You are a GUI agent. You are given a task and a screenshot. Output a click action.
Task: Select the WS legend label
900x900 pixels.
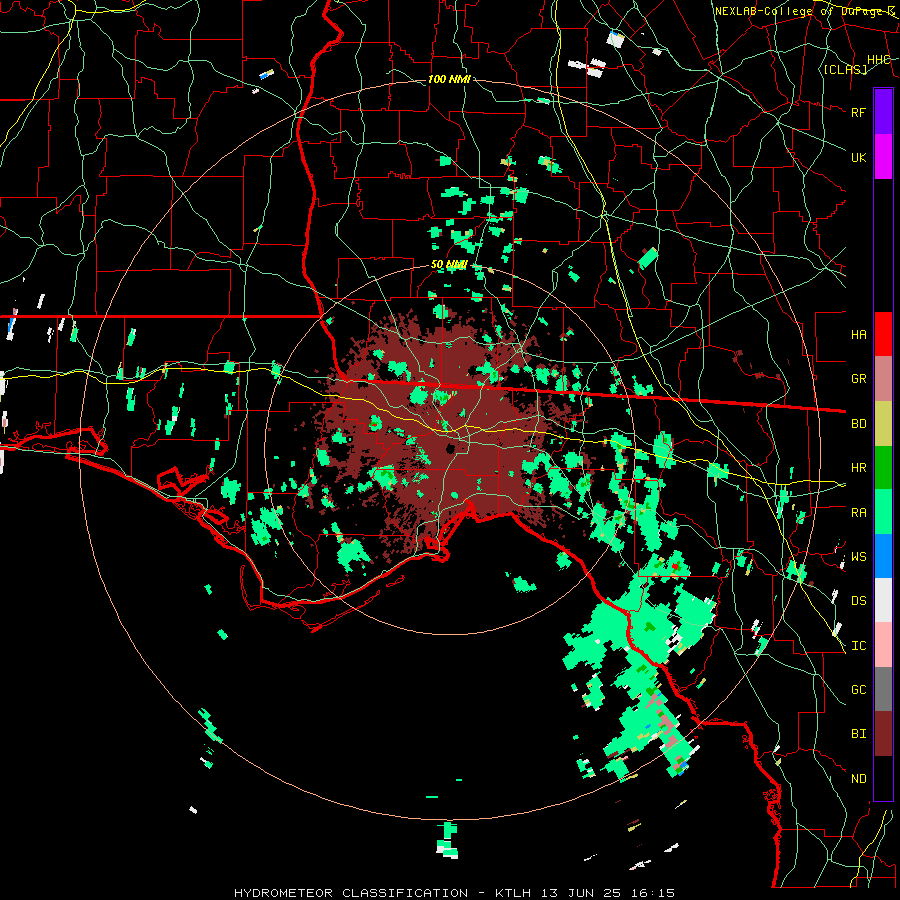pos(858,557)
